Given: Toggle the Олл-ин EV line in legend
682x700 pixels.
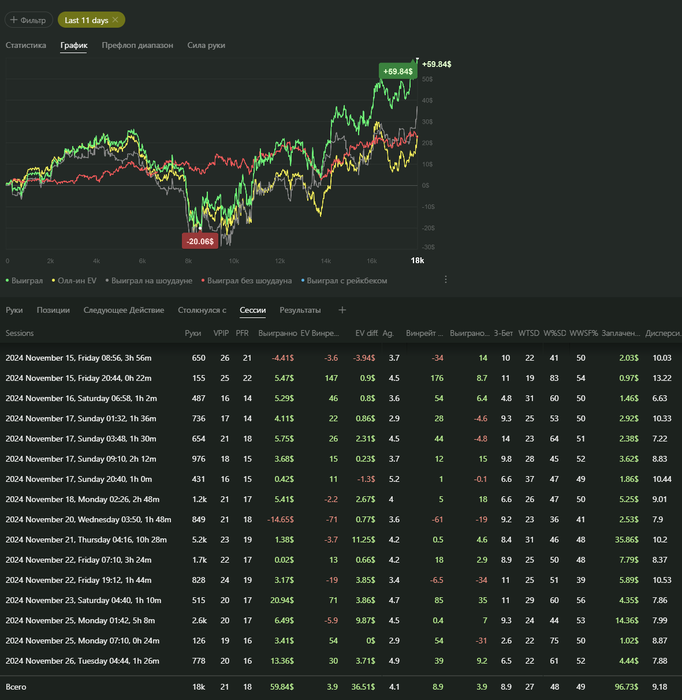Looking at the screenshot, I should pyautogui.click(x=75, y=280).
